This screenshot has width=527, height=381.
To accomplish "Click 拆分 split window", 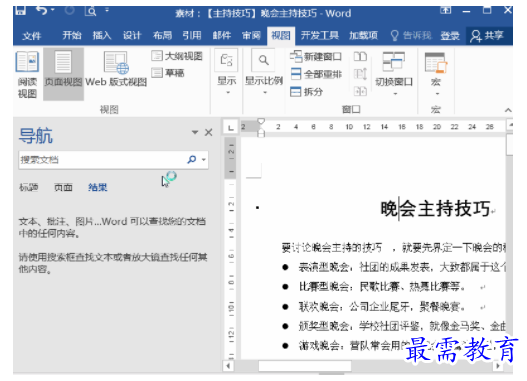I will click(307, 91).
